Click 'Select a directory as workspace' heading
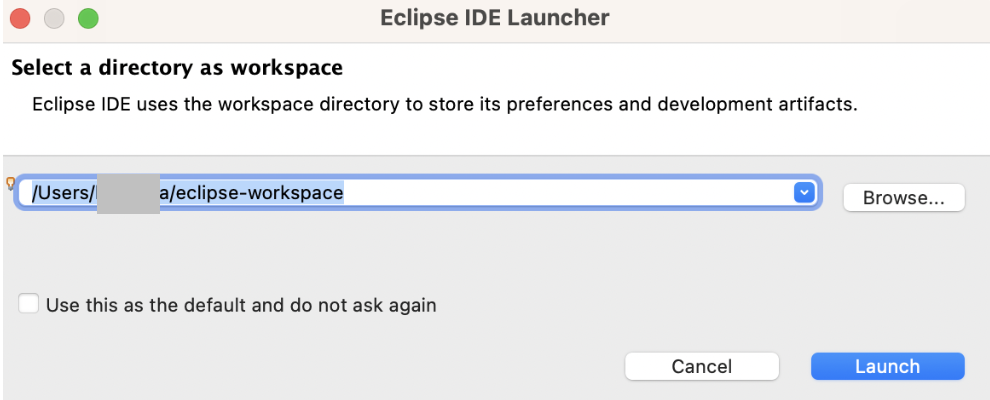The width and height of the screenshot is (990, 400). [177, 68]
